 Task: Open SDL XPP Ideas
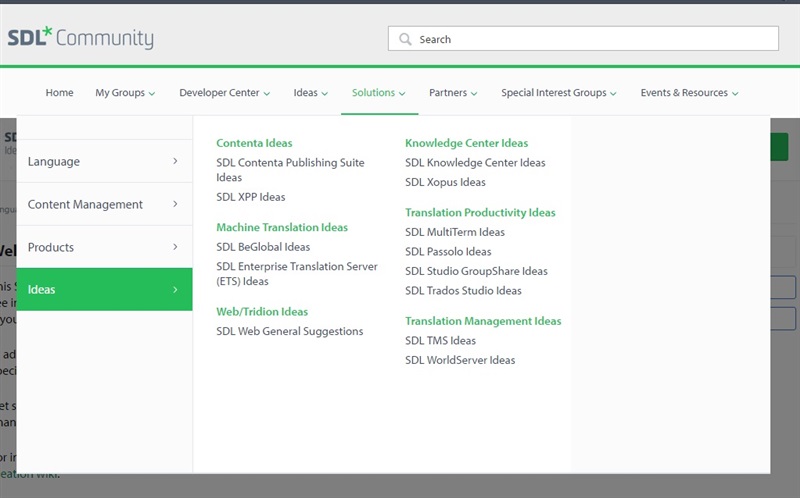251,197
